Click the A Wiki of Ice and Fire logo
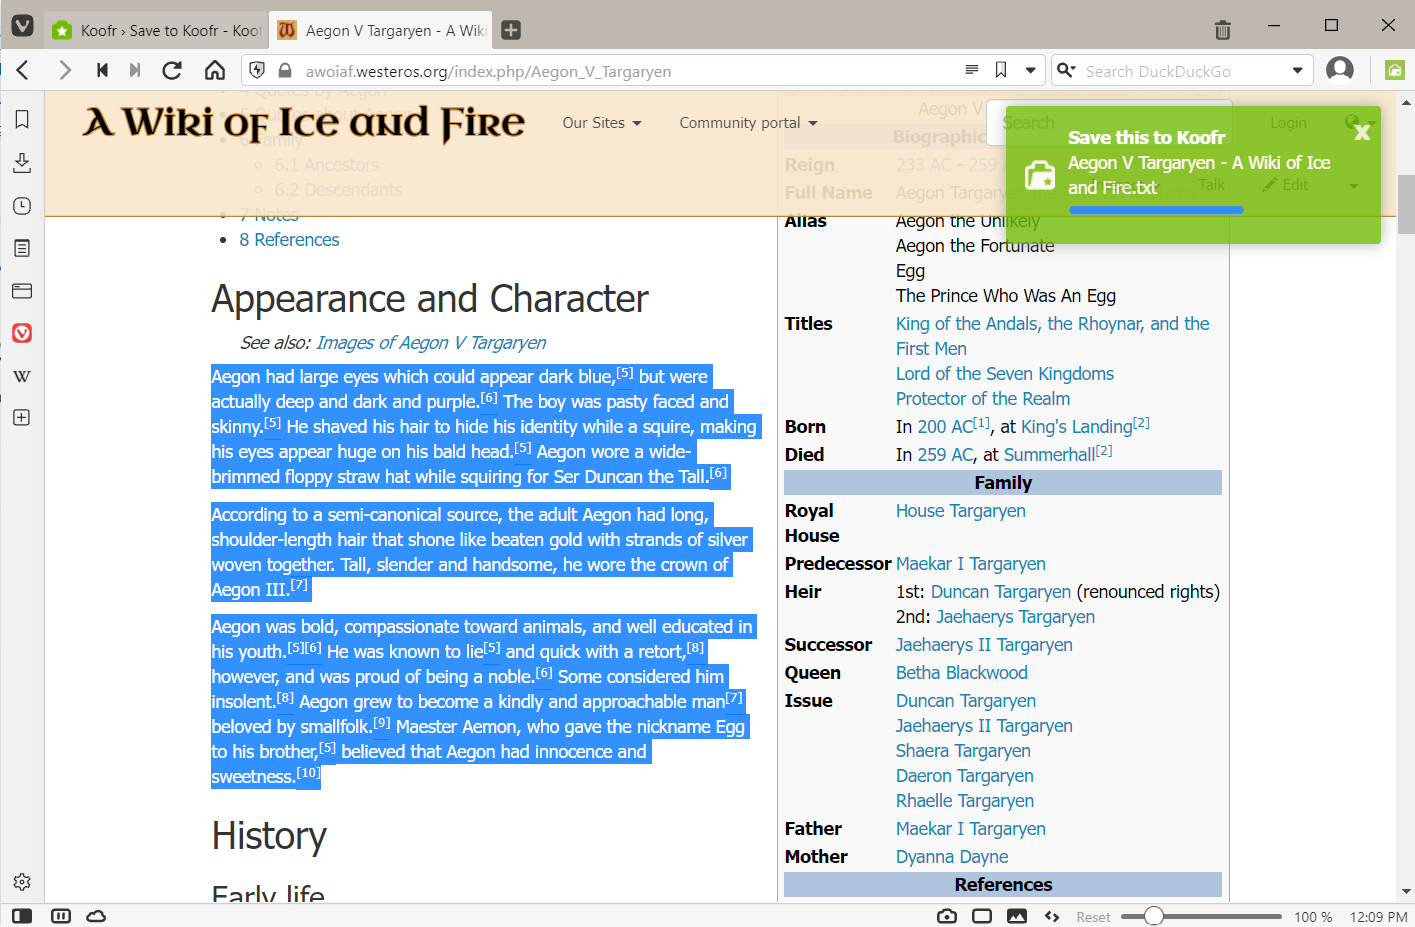Screen dimensions: 1415x927 tap(303, 123)
